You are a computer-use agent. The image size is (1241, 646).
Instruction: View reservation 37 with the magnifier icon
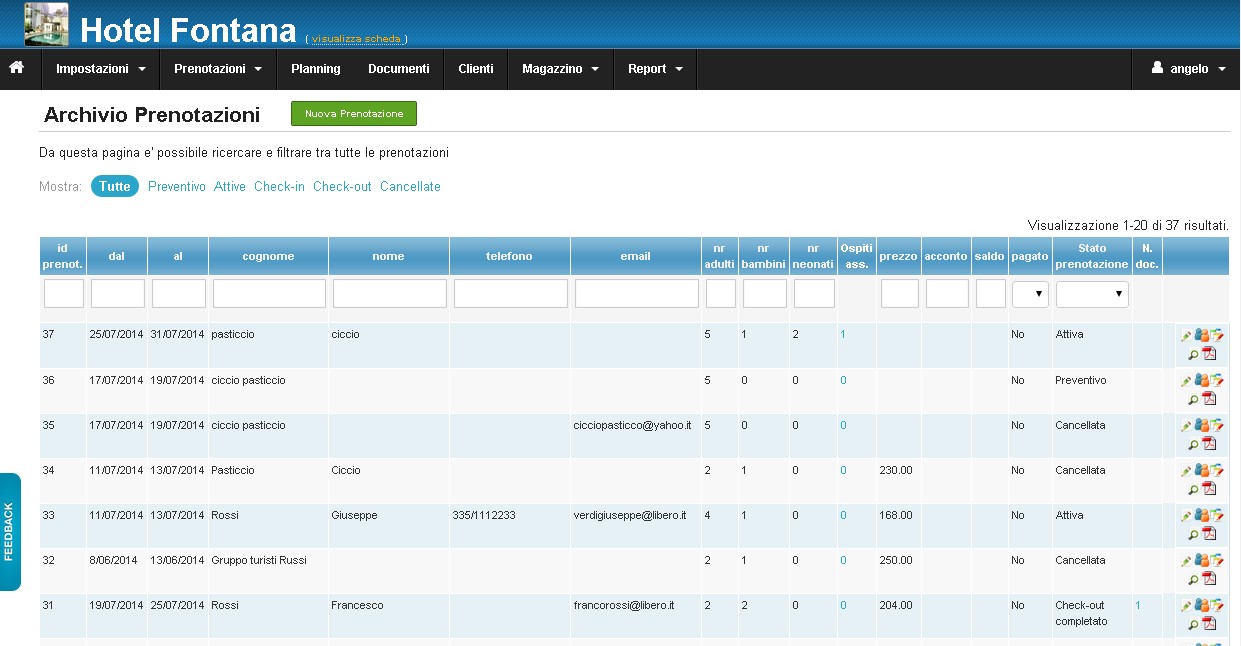(1193, 354)
